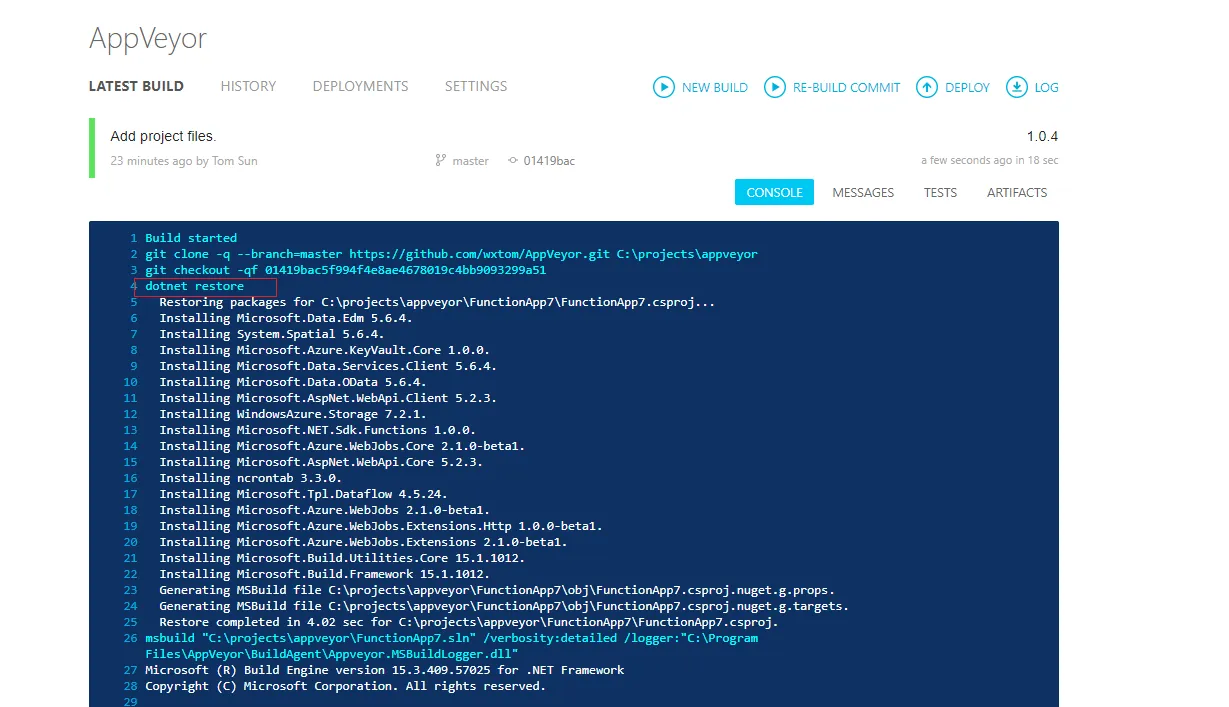Click 'Installing System.Spatial 5.6.4.' line

coord(272,334)
